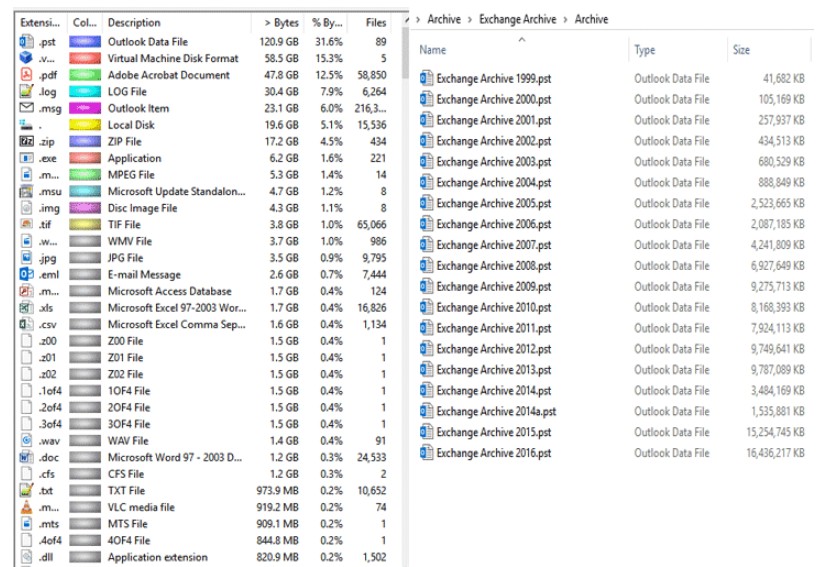Expand chevron after first Archive breadcrumb
This screenshot has height=567, width=822.
pos(470,20)
